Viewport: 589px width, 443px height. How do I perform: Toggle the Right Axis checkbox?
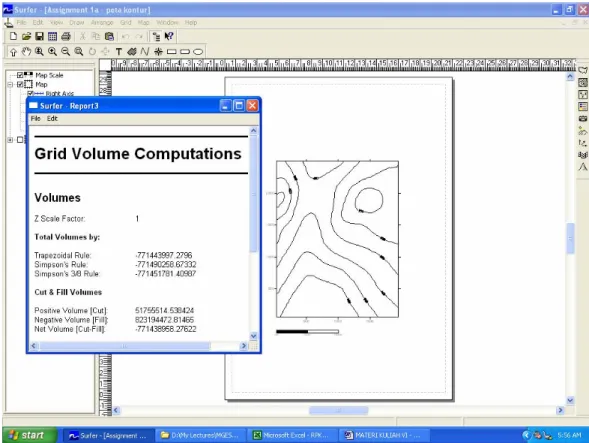(30, 94)
